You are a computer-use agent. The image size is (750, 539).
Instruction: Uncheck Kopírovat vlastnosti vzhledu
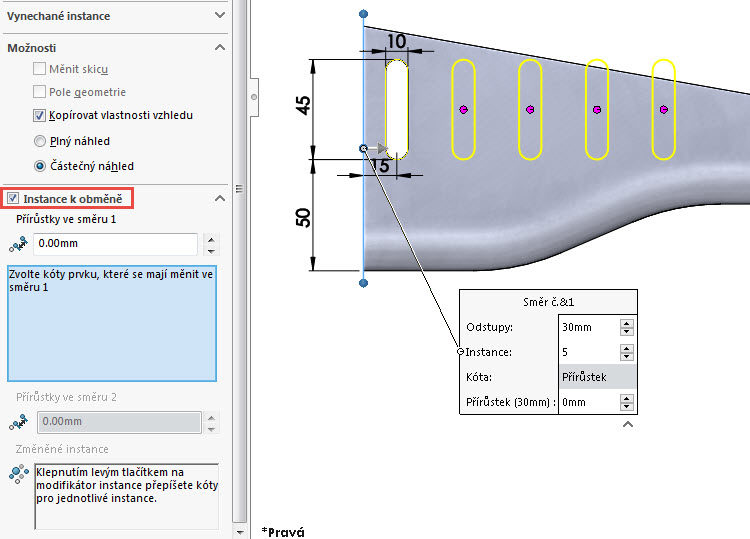click(x=39, y=115)
